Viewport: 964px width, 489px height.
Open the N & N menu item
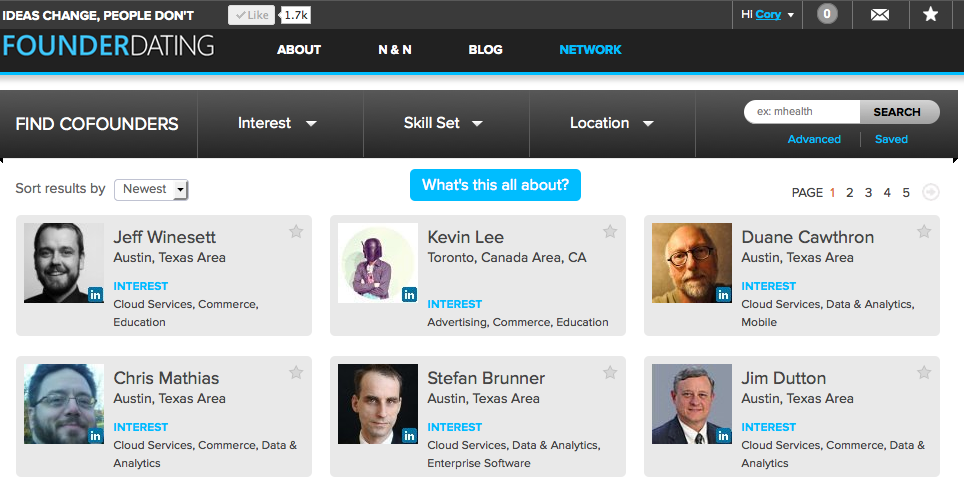(395, 50)
